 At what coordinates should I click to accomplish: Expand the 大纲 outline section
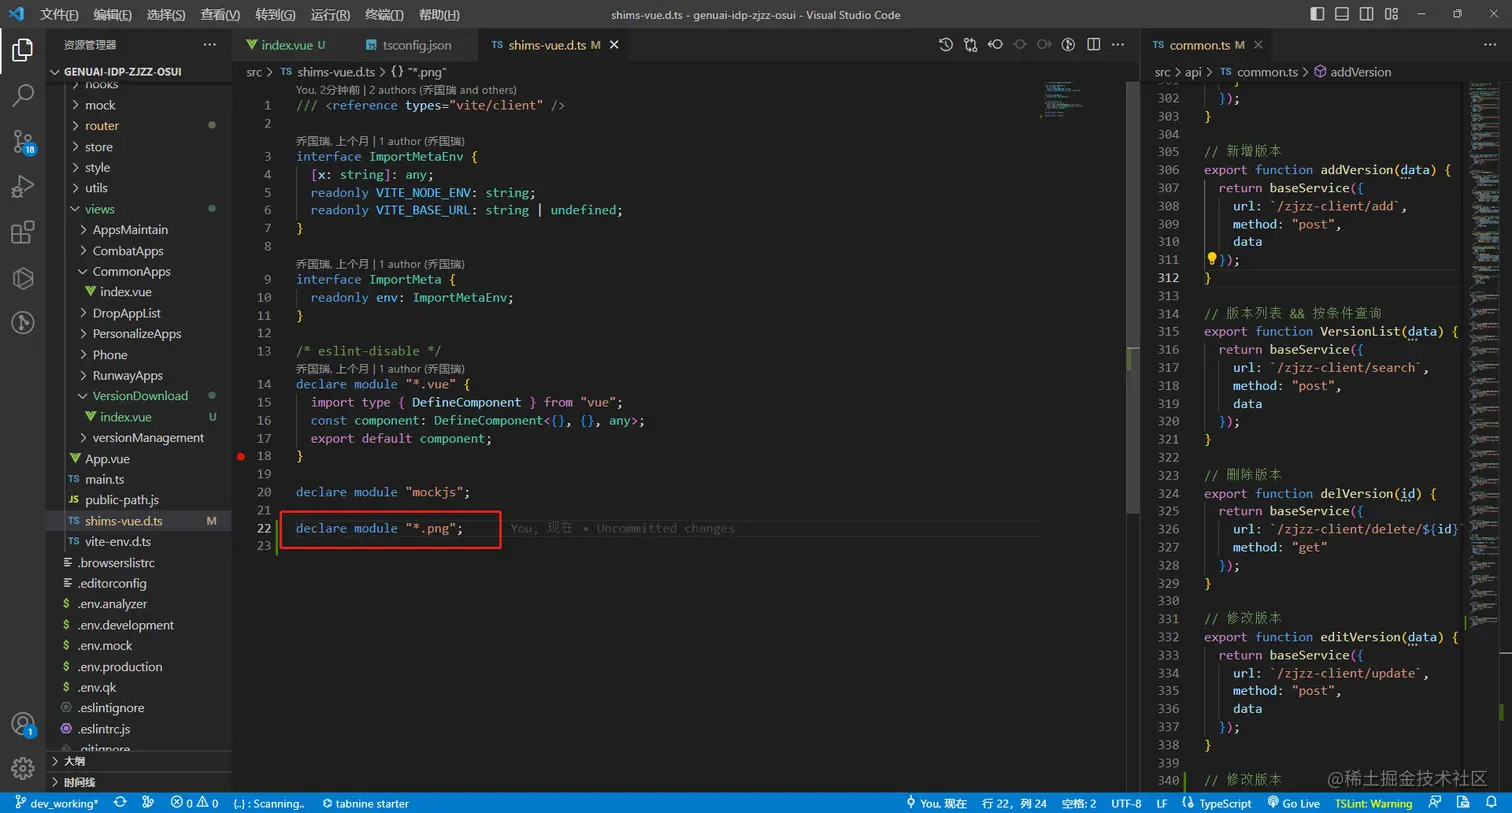[139, 761]
